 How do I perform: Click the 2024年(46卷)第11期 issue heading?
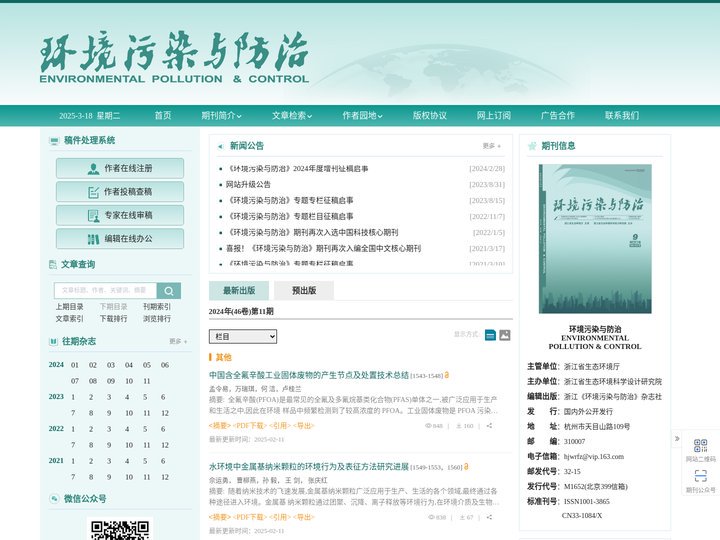click(241, 311)
